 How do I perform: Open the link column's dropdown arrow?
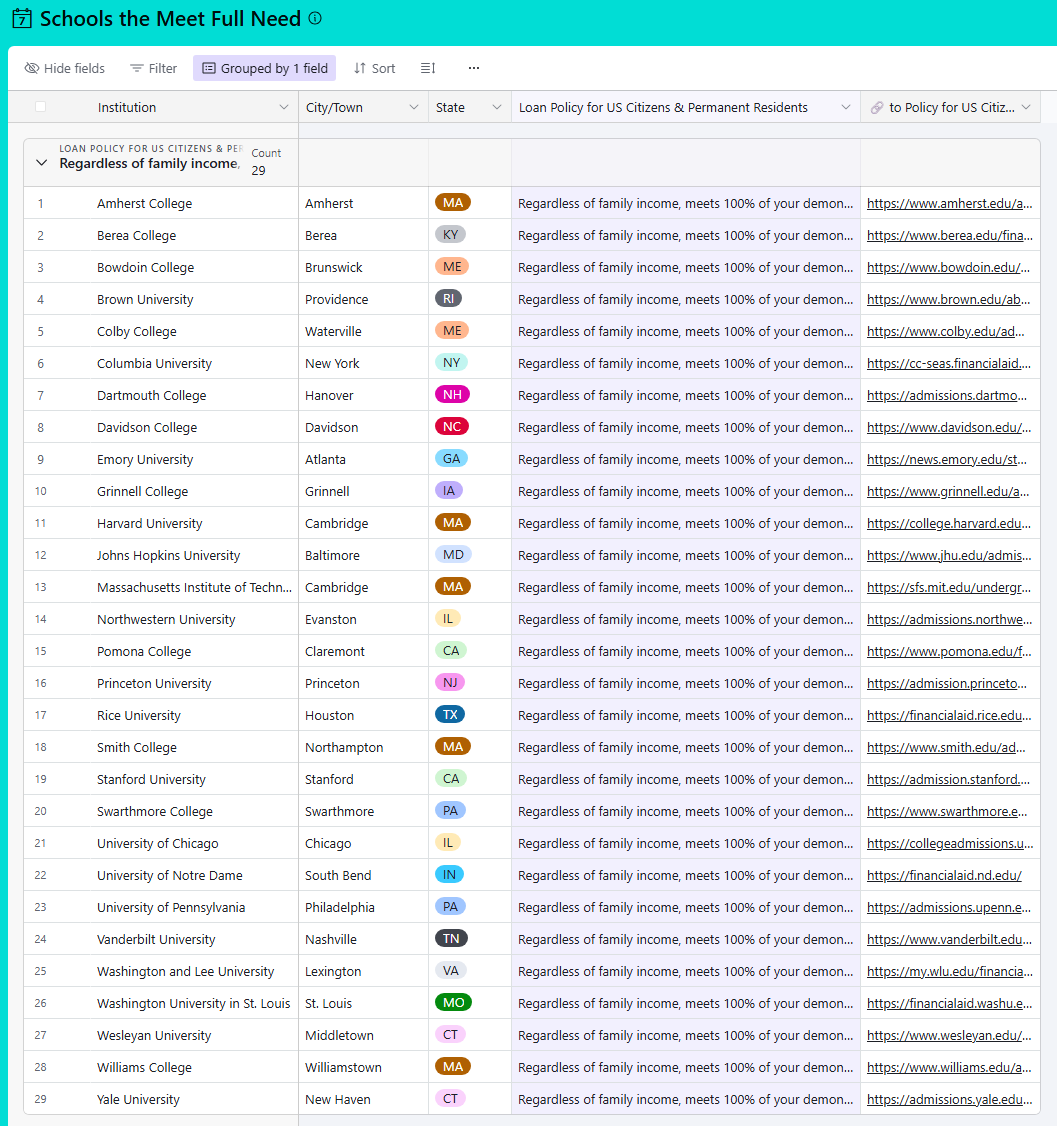tap(1026, 107)
